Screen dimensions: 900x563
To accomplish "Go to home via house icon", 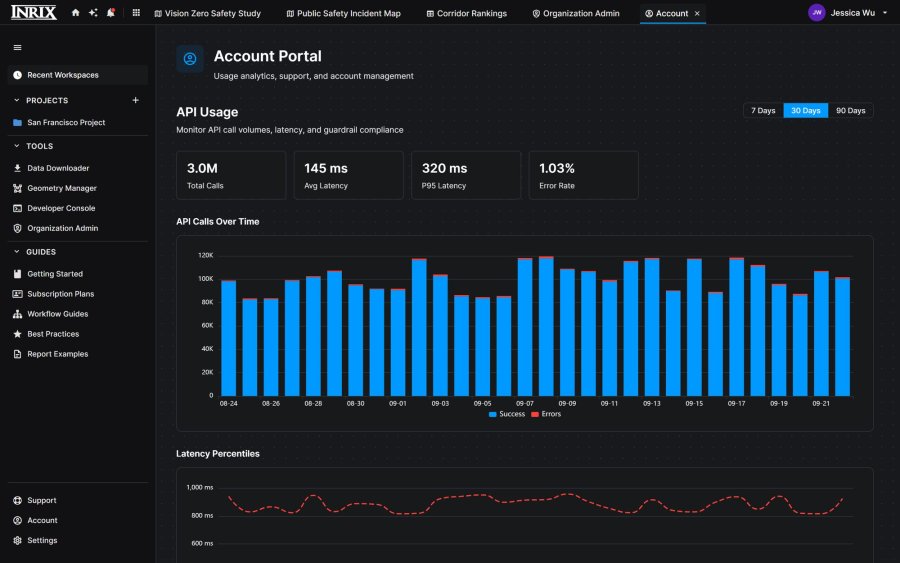I will point(75,13).
